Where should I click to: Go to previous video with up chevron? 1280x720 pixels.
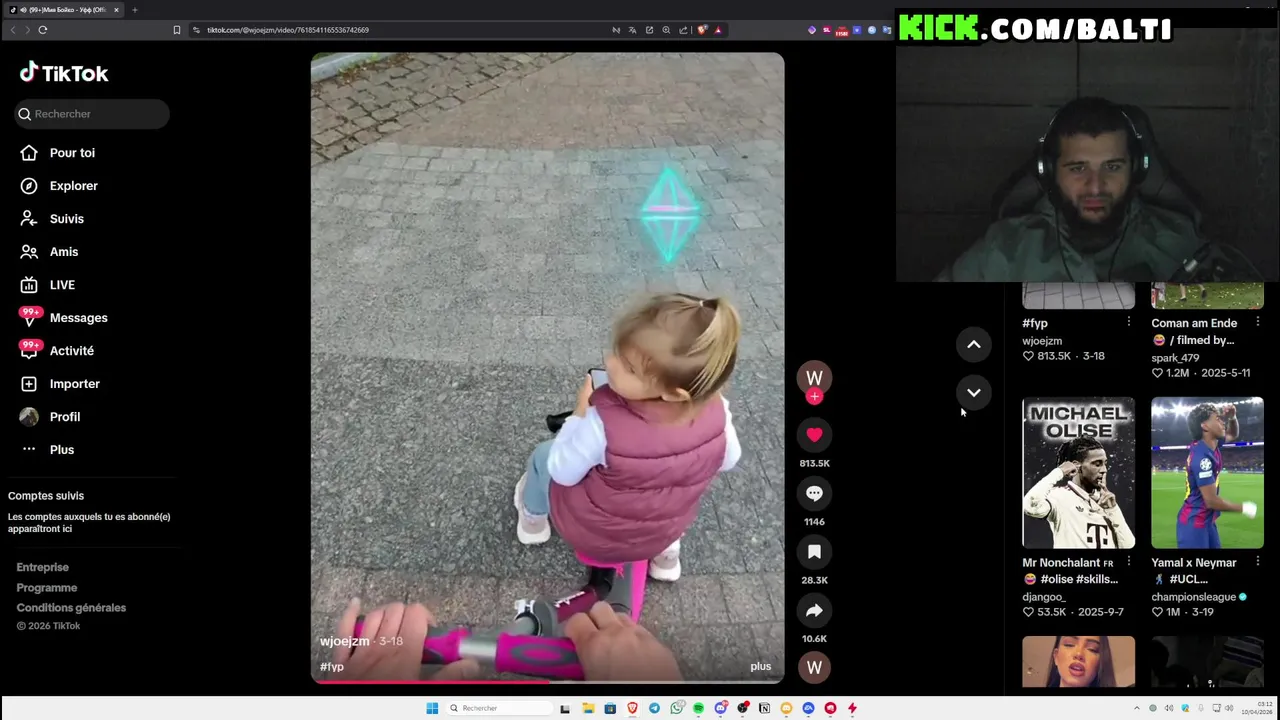[973, 345]
